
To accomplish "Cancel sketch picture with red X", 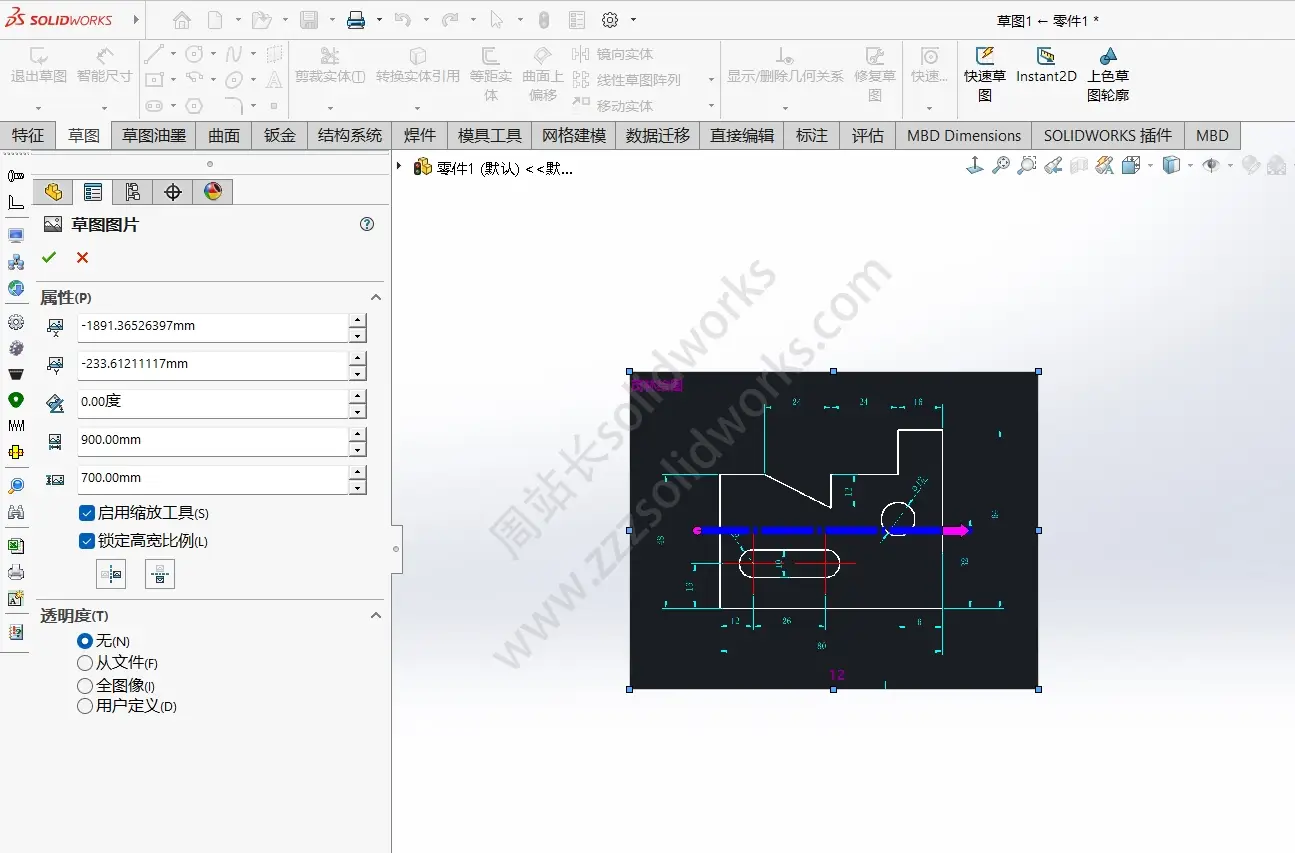I will (x=82, y=258).
